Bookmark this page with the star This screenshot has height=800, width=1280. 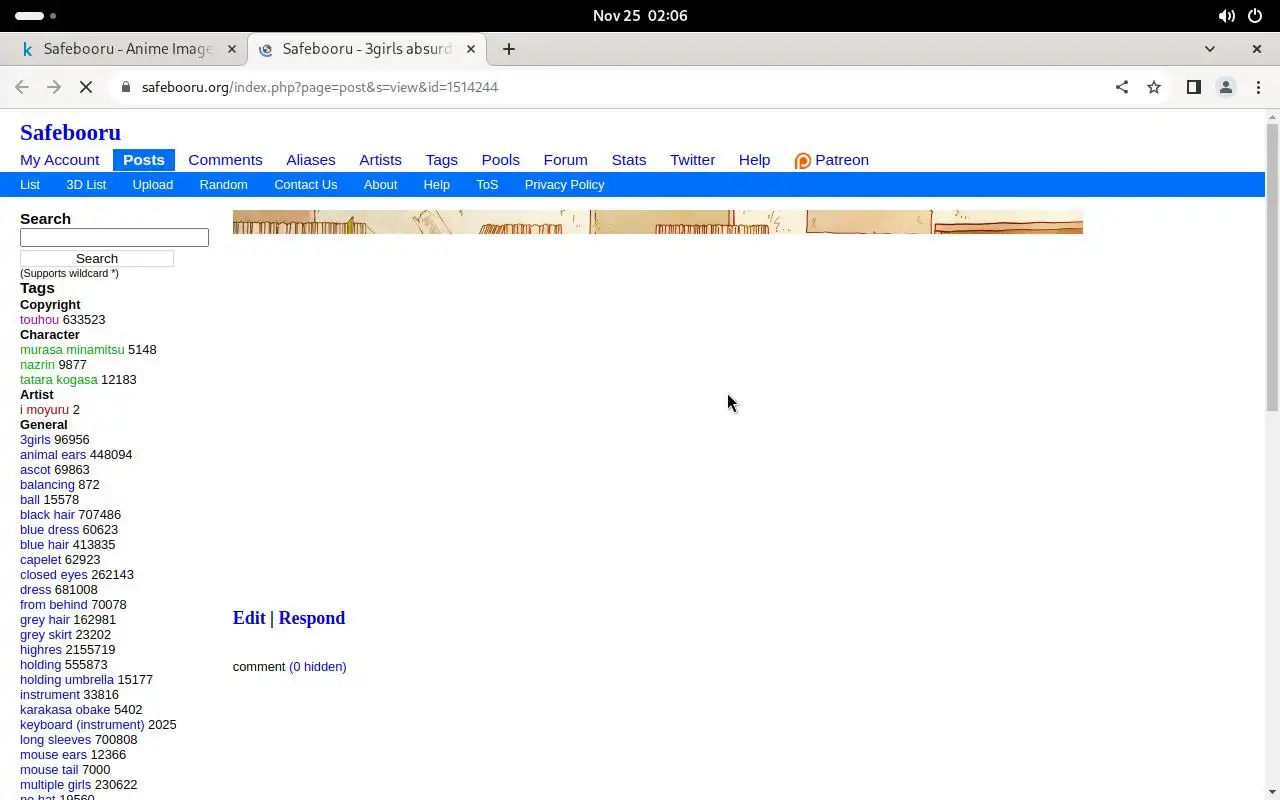[x=1154, y=87]
